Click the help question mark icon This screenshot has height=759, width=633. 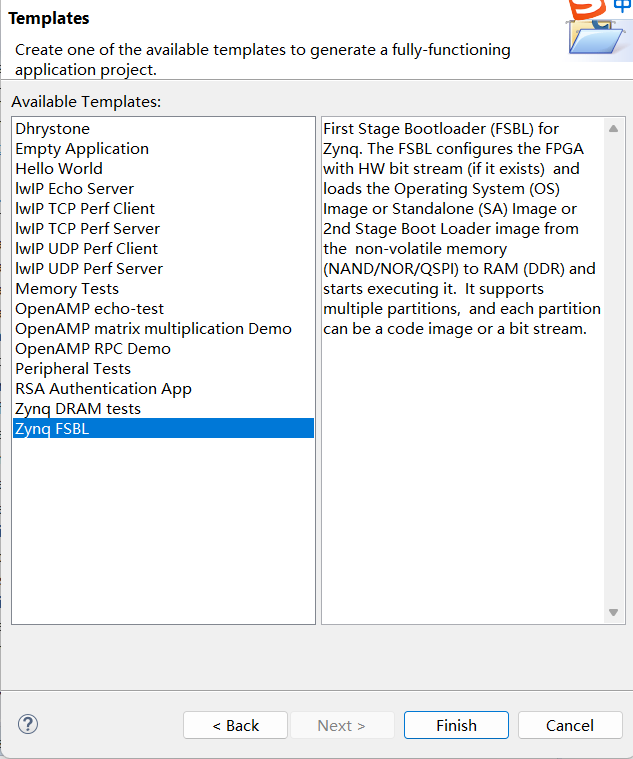tap(28, 724)
